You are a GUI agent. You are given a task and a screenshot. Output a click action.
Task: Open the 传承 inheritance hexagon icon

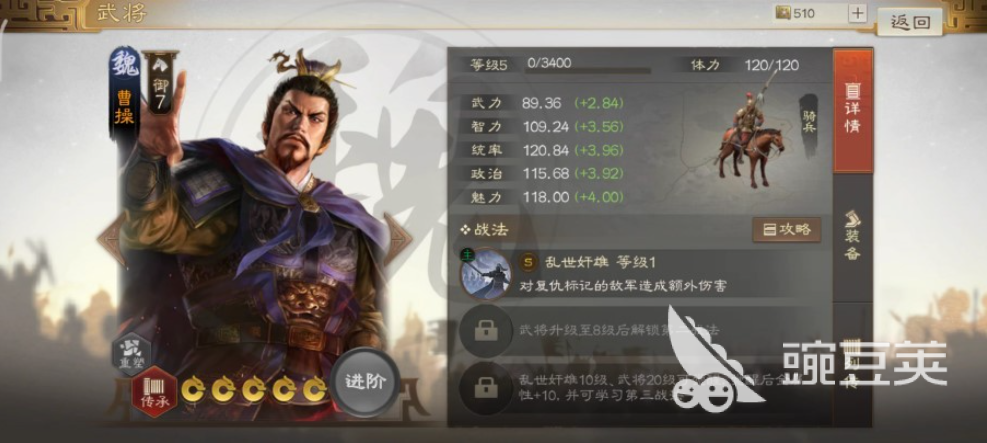[154, 393]
